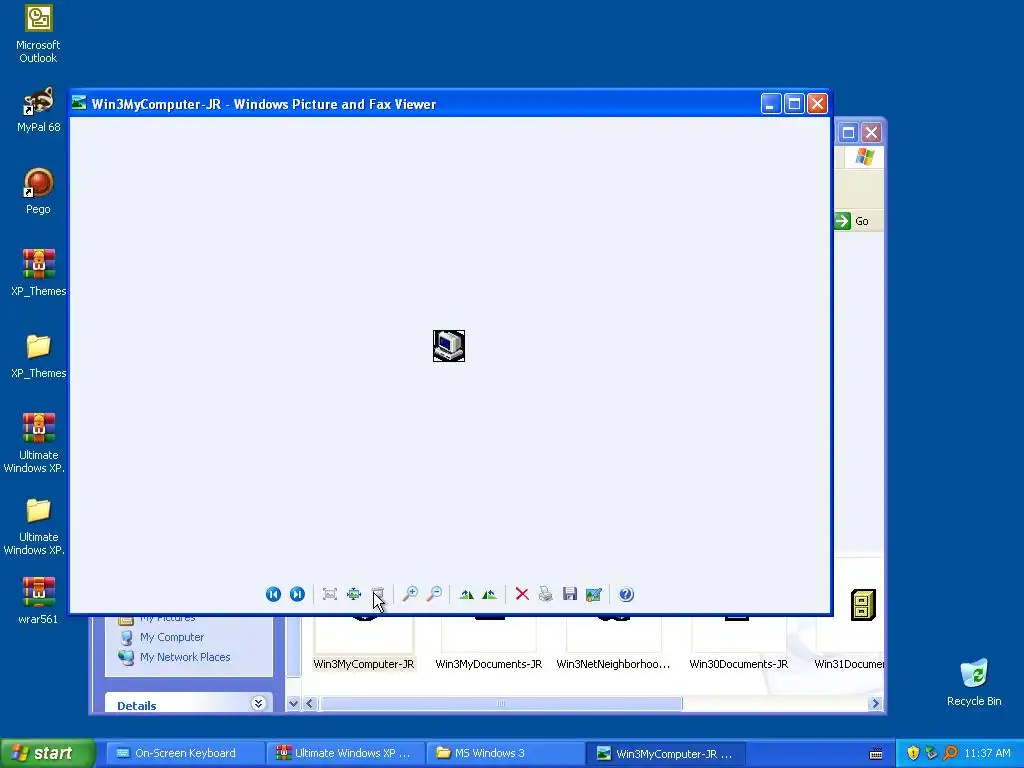The width and height of the screenshot is (1024, 768).
Task: Click the security shield tray icon
Action: 913,753
